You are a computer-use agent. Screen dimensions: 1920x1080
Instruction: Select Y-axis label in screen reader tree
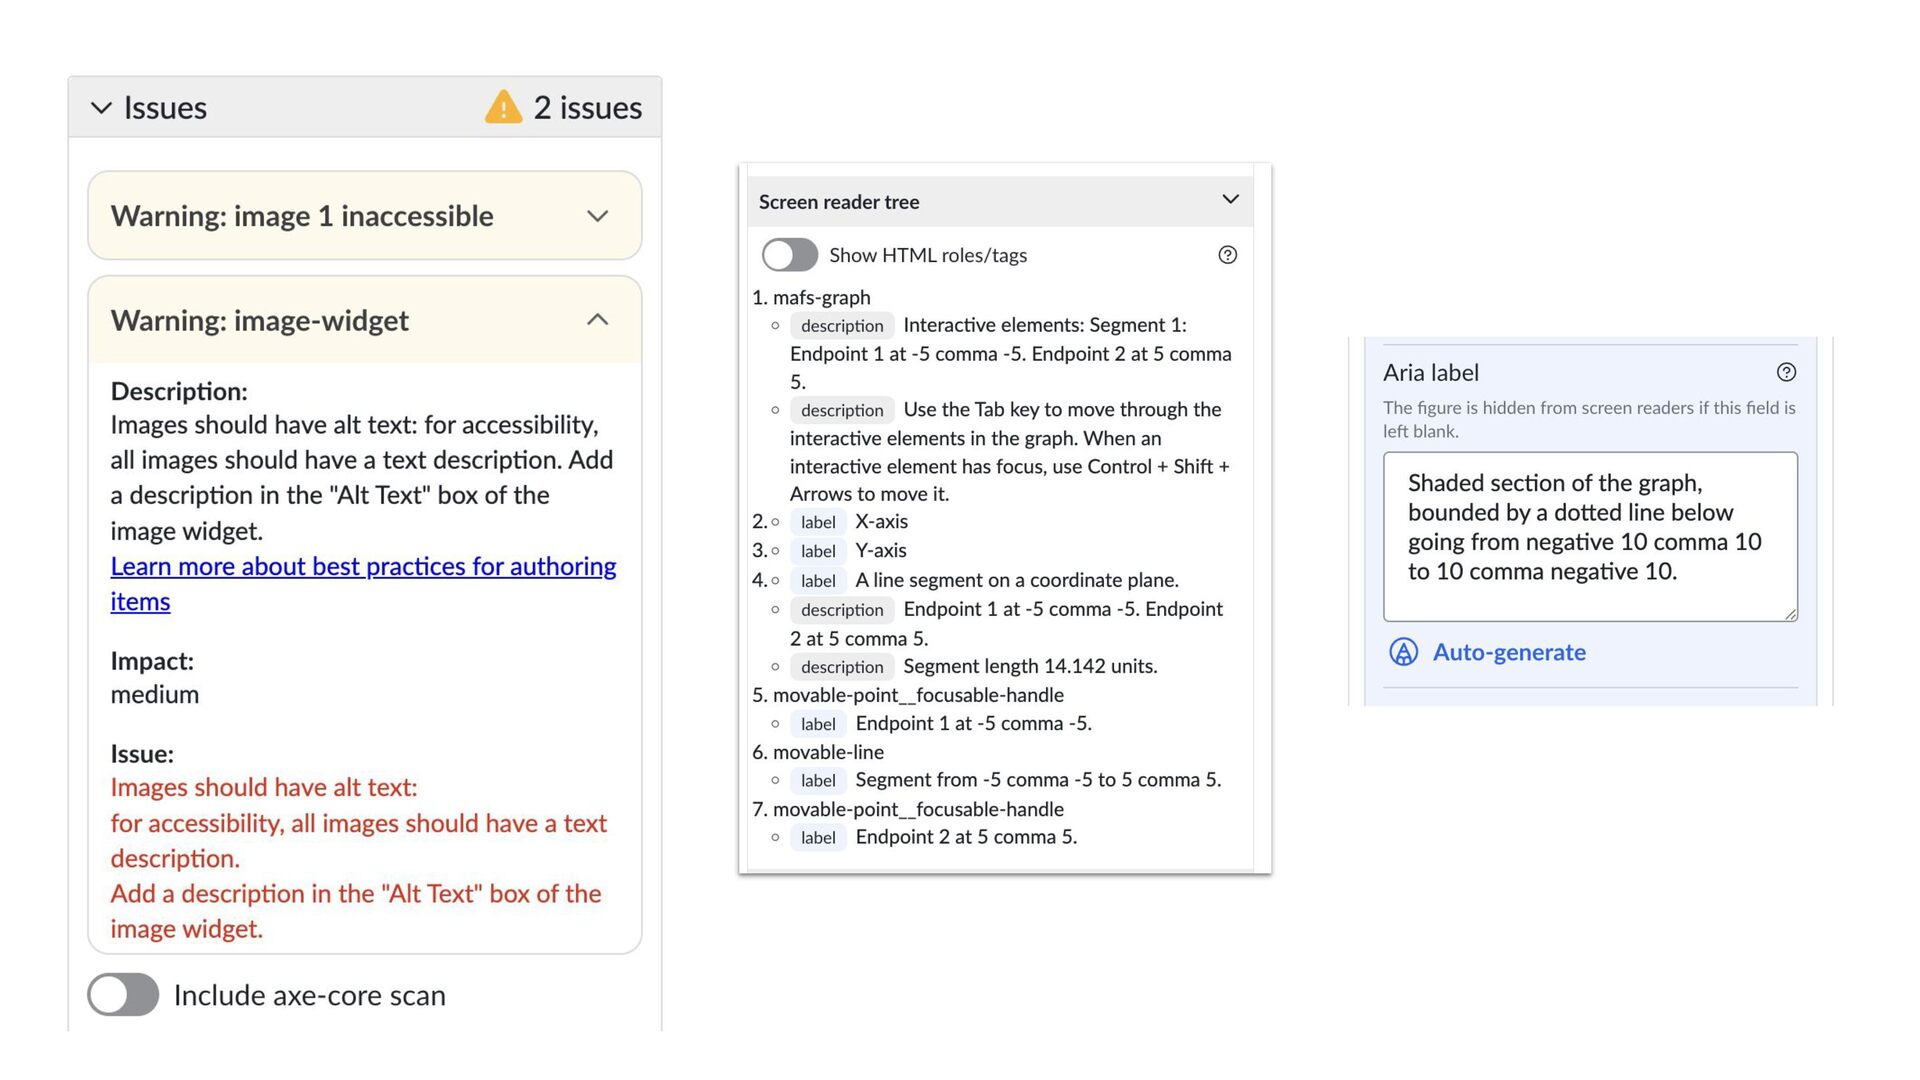coord(880,551)
